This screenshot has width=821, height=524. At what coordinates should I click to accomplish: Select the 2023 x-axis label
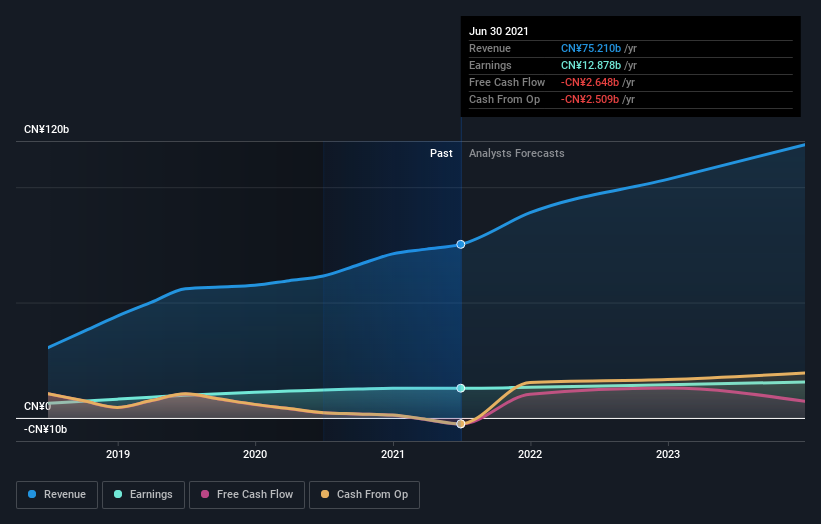[x=668, y=454]
